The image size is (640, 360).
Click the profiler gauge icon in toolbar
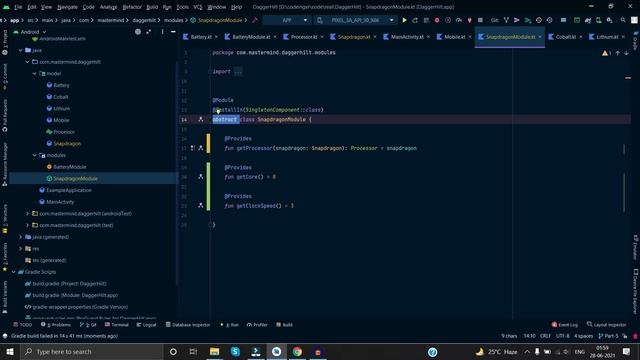pyautogui.click(x=459, y=20)
